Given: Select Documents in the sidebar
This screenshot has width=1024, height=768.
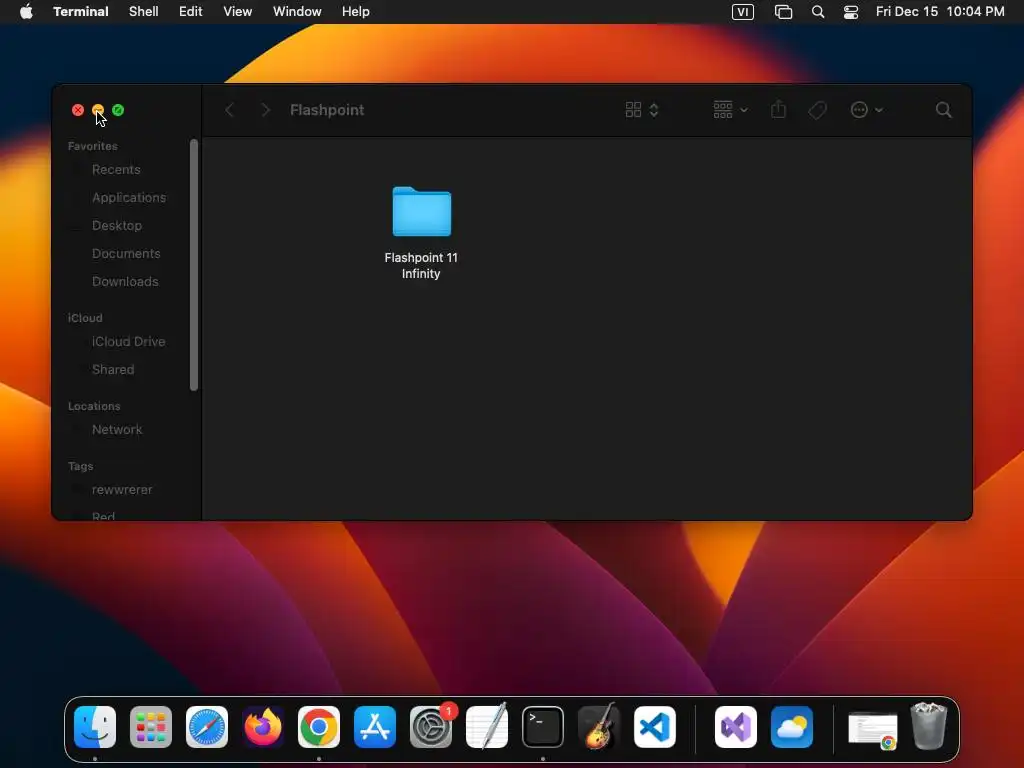Looking at the screenshot, I should click(126, 253).
